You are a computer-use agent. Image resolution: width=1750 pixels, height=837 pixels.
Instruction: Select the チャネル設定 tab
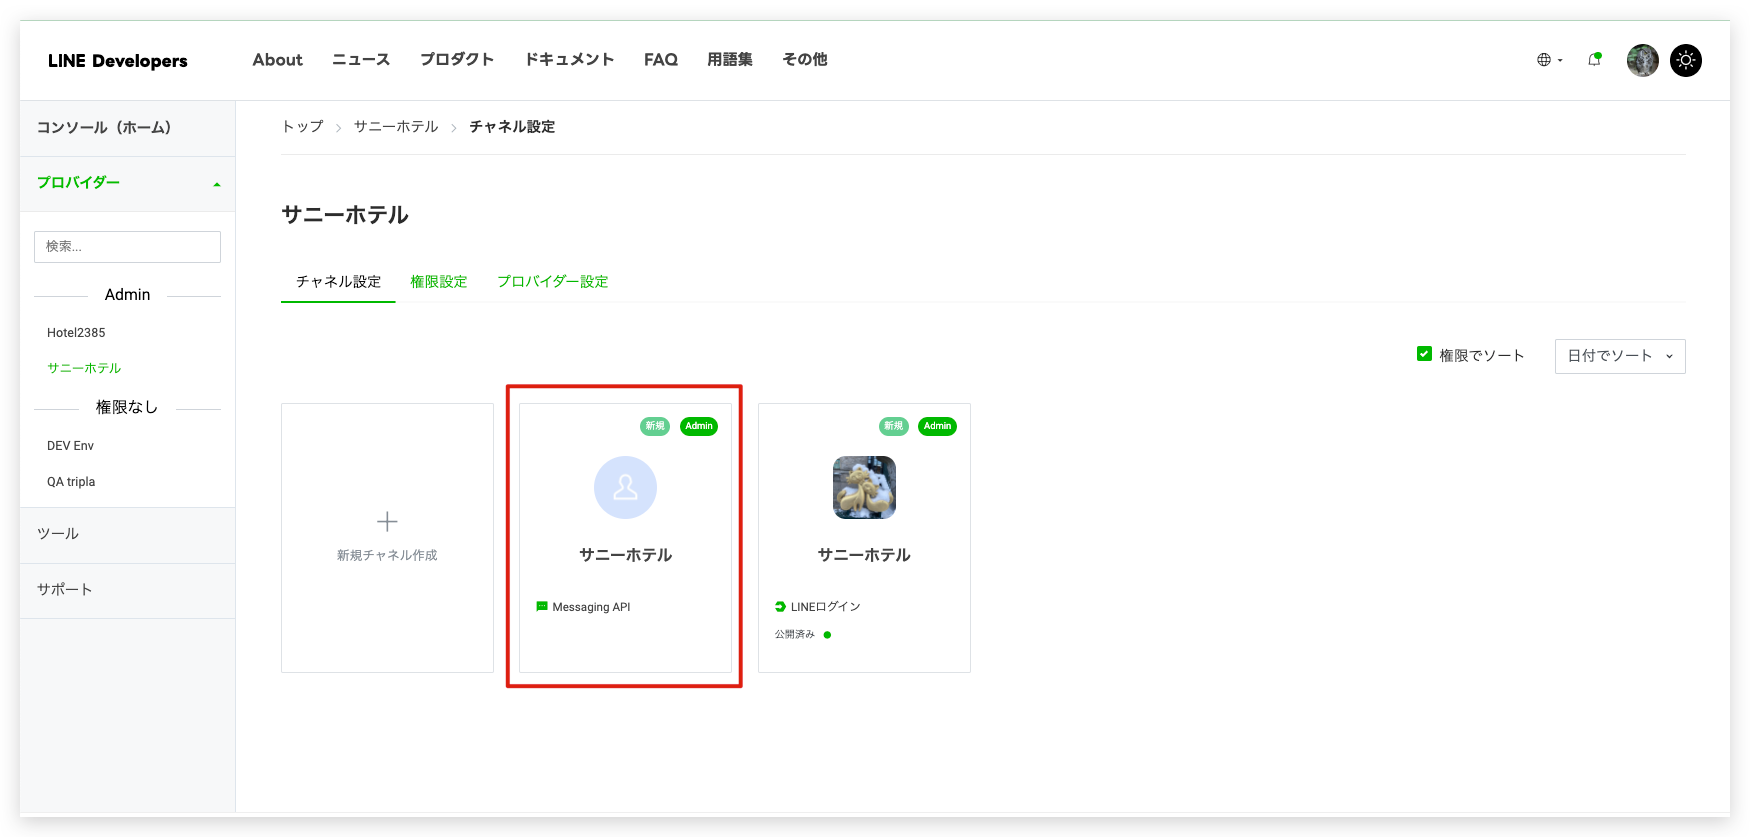tap(338, 282)
